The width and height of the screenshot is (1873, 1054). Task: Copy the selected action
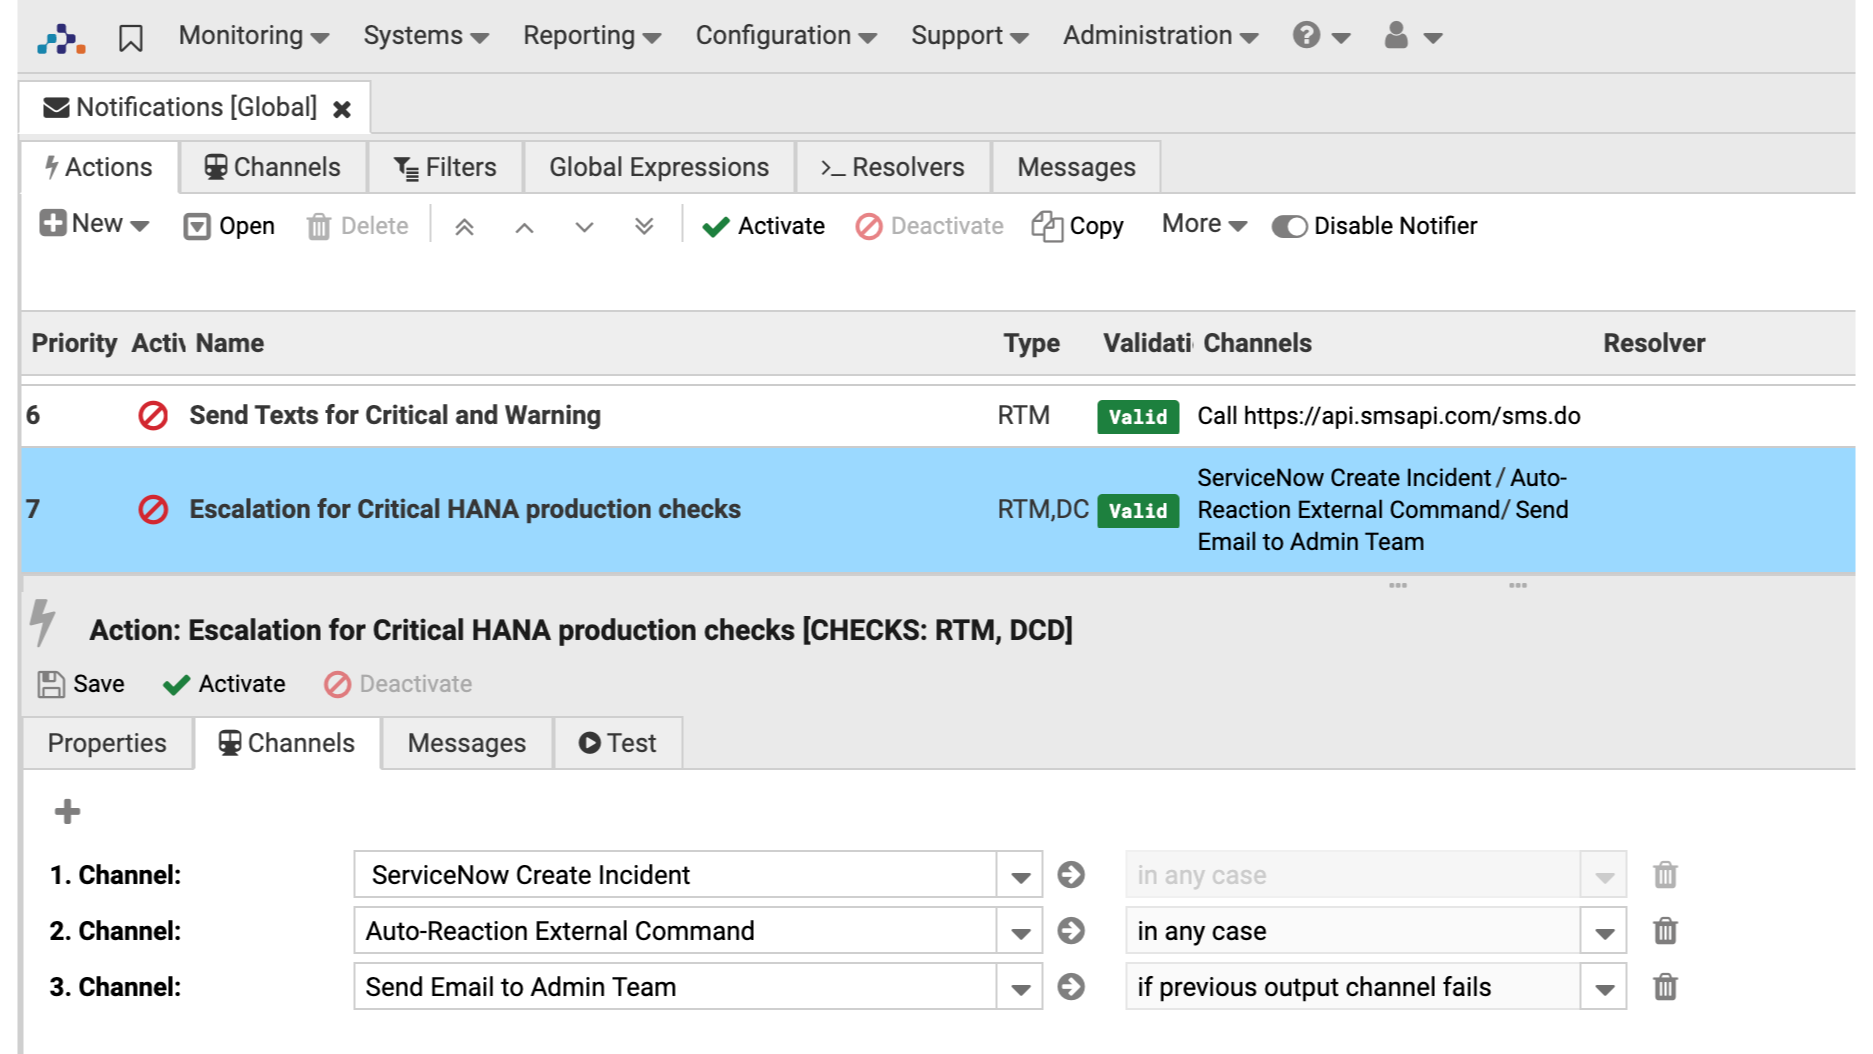tap(1077, 226)
